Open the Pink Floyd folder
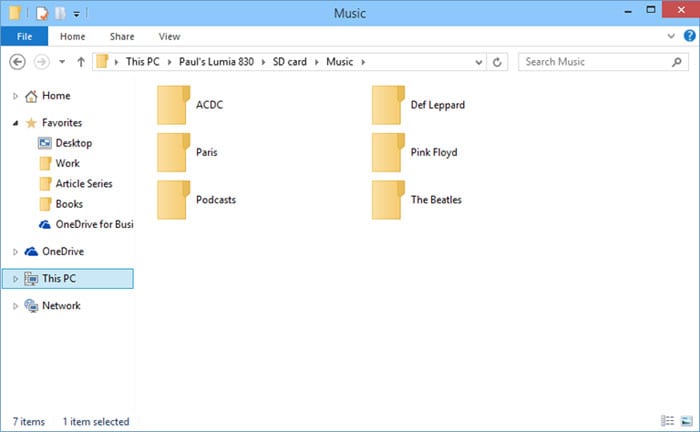Screen dimensions: 700x432 386,152
